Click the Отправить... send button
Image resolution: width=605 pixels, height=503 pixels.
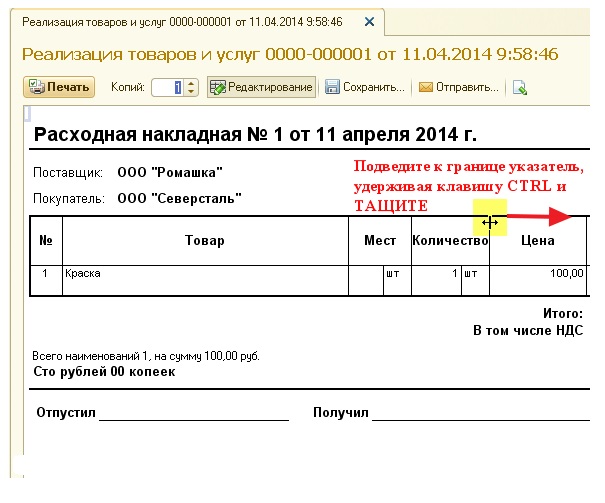459,87
